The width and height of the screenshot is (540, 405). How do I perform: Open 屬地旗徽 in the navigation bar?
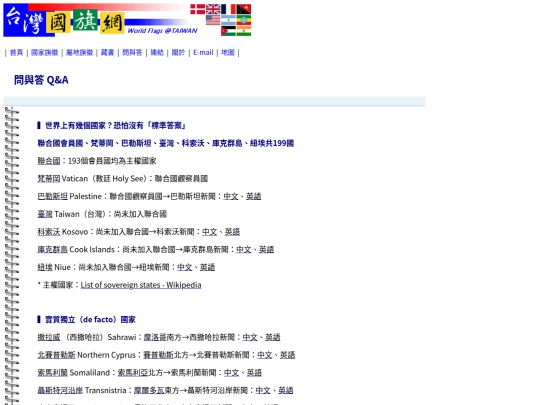coord(80,52)
